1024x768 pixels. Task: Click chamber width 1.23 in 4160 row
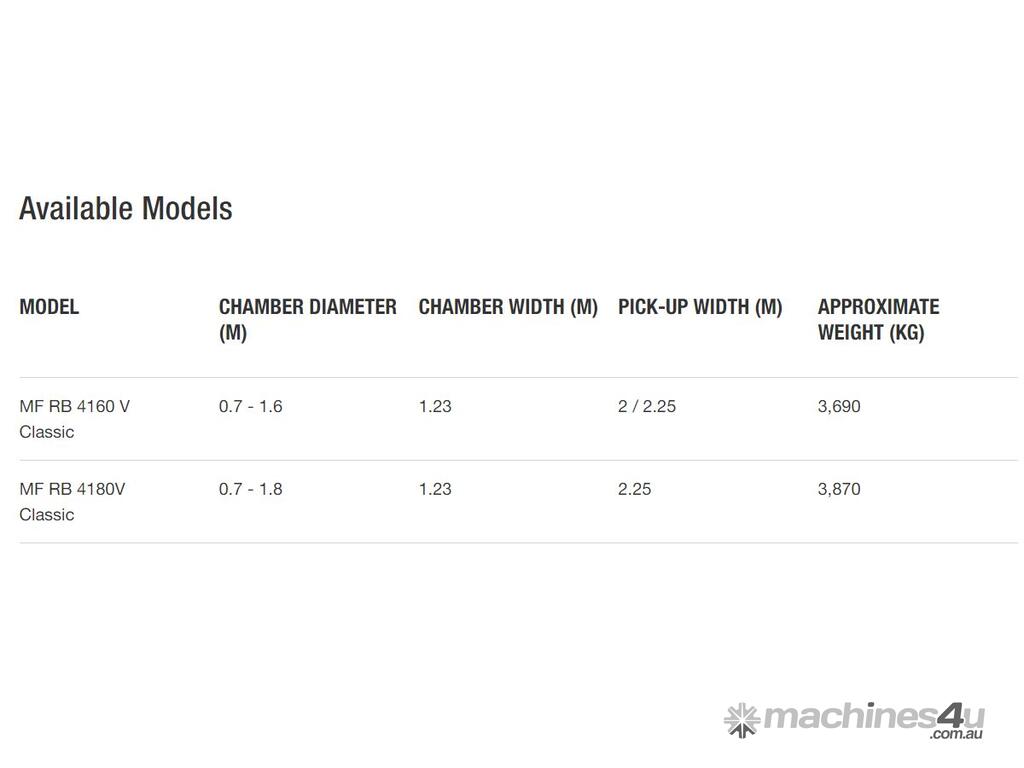pyautogui.click(x=435, y=406)
